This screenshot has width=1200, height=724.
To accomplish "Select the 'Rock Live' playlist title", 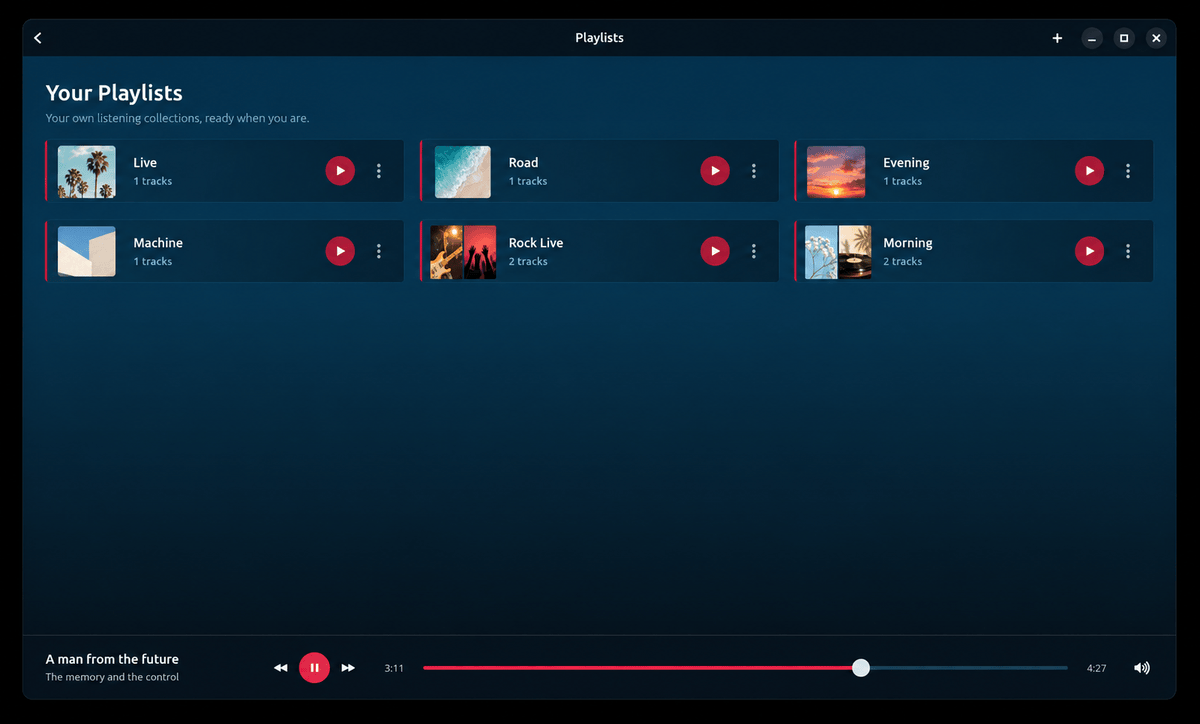I will coord(536,242).
